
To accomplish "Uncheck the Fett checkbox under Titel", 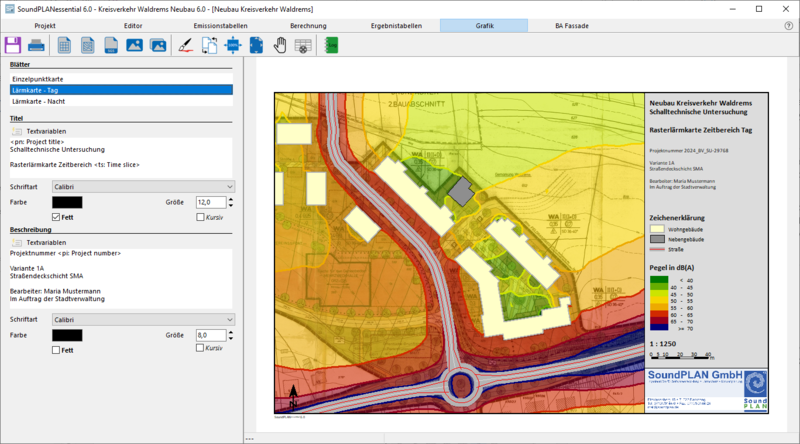I will 56,217.
